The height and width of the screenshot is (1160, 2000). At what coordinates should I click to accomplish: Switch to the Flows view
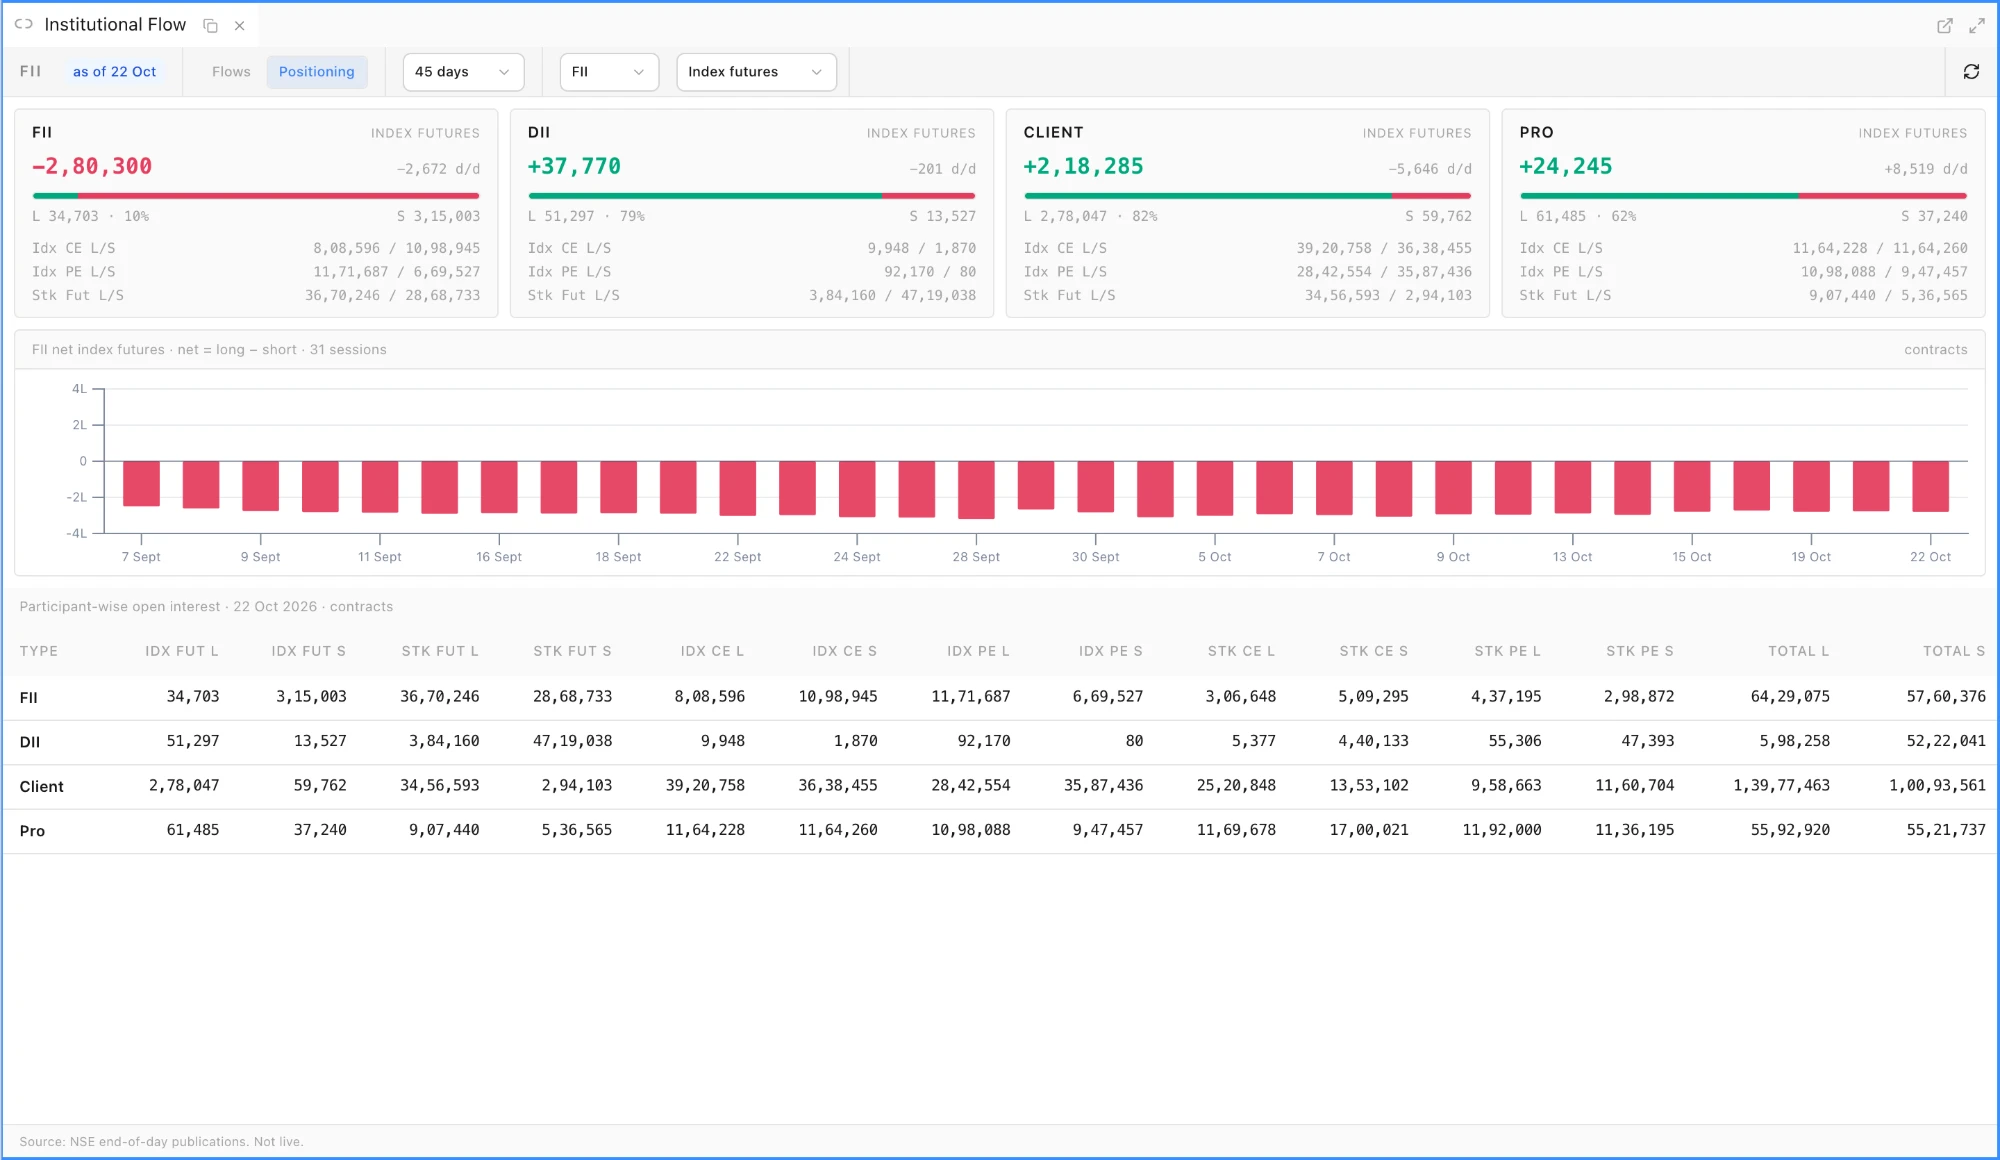[x=231, y=72]
